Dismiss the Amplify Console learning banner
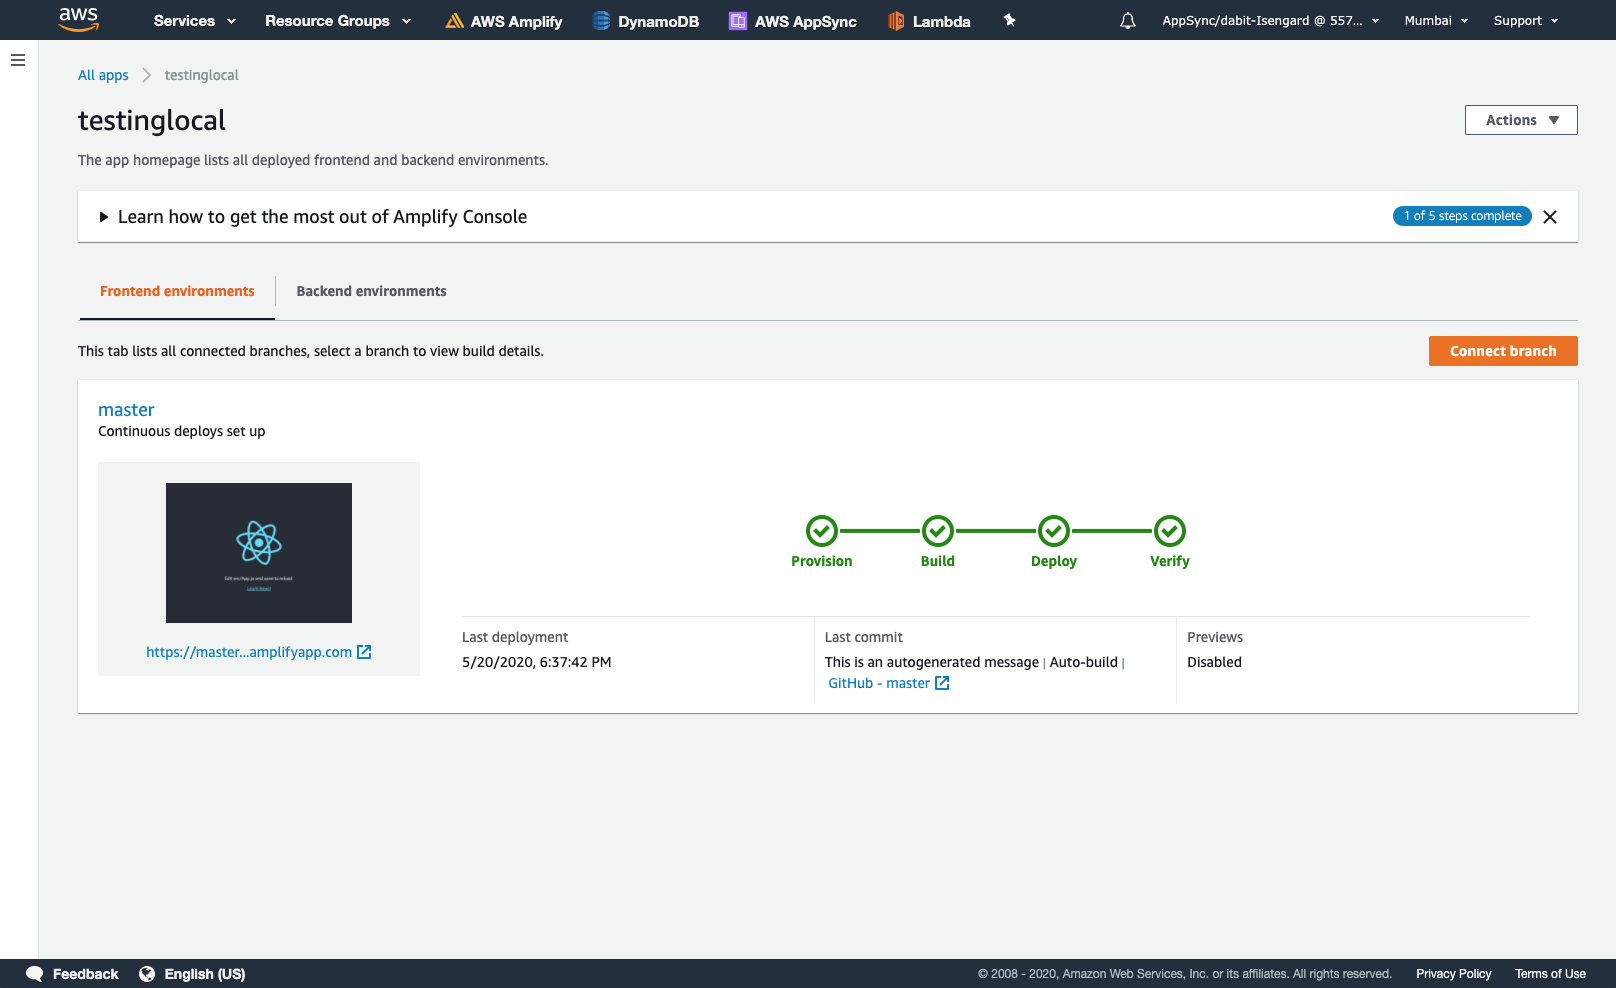This screenshot has width=1616, height=988. coord(1549,217)
